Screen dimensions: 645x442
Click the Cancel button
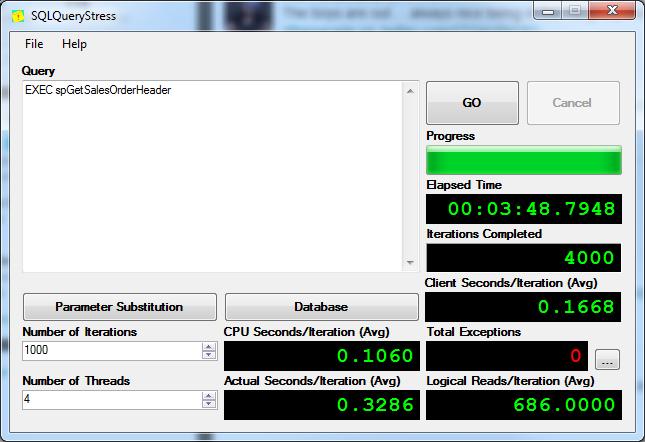tap(573, 103)
